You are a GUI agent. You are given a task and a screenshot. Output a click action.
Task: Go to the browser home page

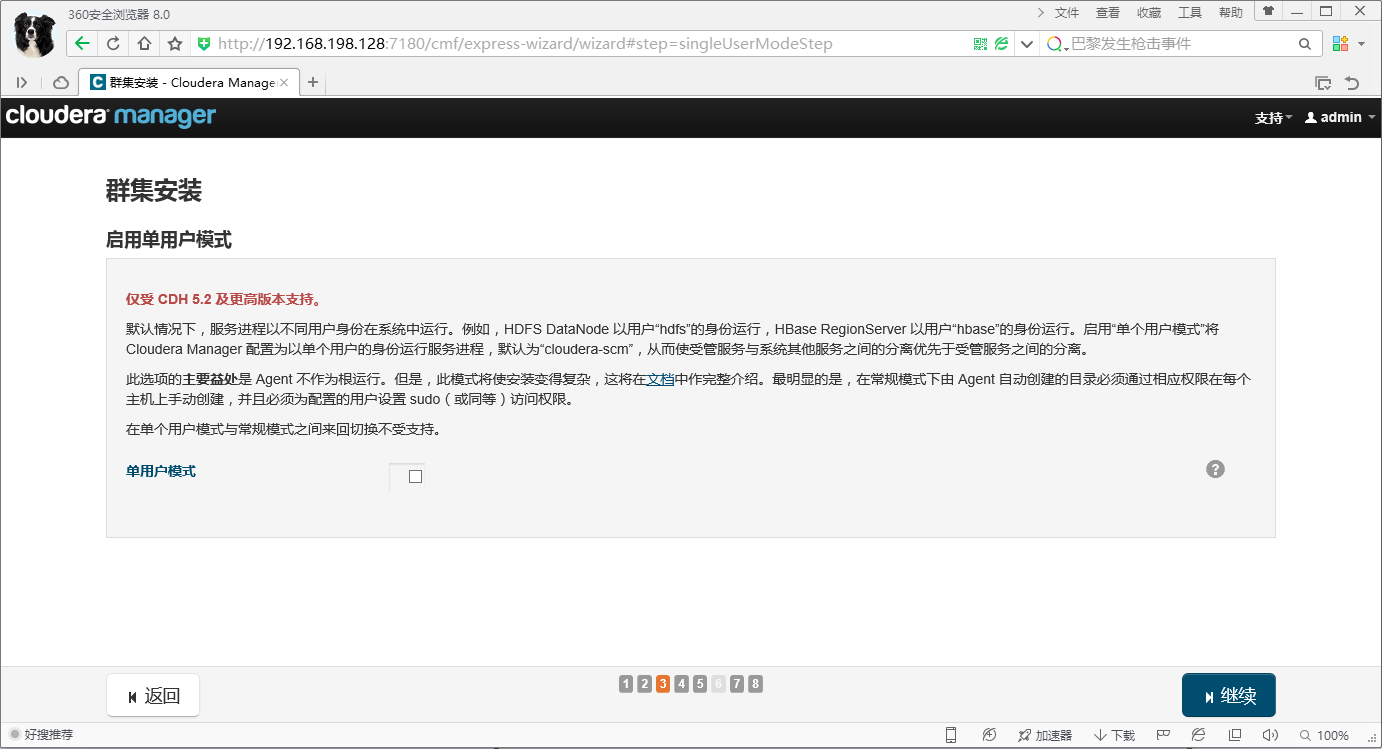(x=144, y=44)
